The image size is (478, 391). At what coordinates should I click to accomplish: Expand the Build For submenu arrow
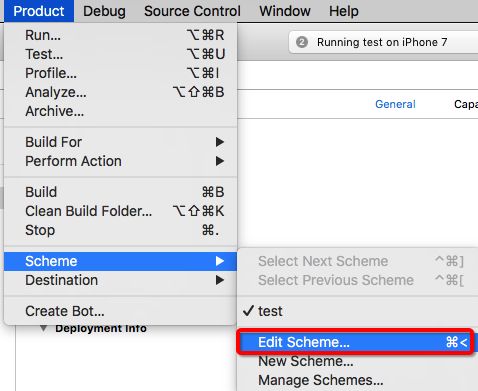tap(219, 142)
